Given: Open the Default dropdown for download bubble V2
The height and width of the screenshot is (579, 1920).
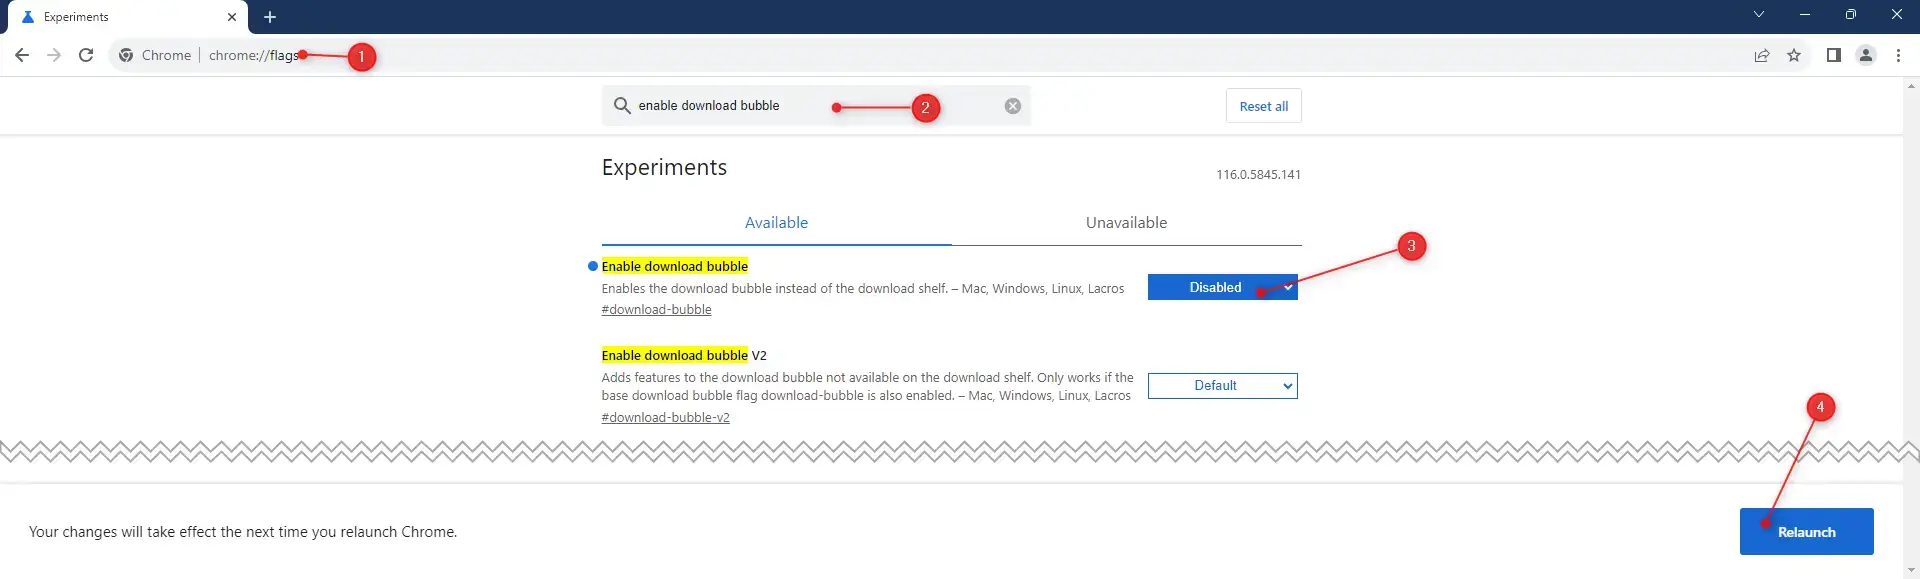Looking at the screenshot, I should click(x=1222, y=386).
